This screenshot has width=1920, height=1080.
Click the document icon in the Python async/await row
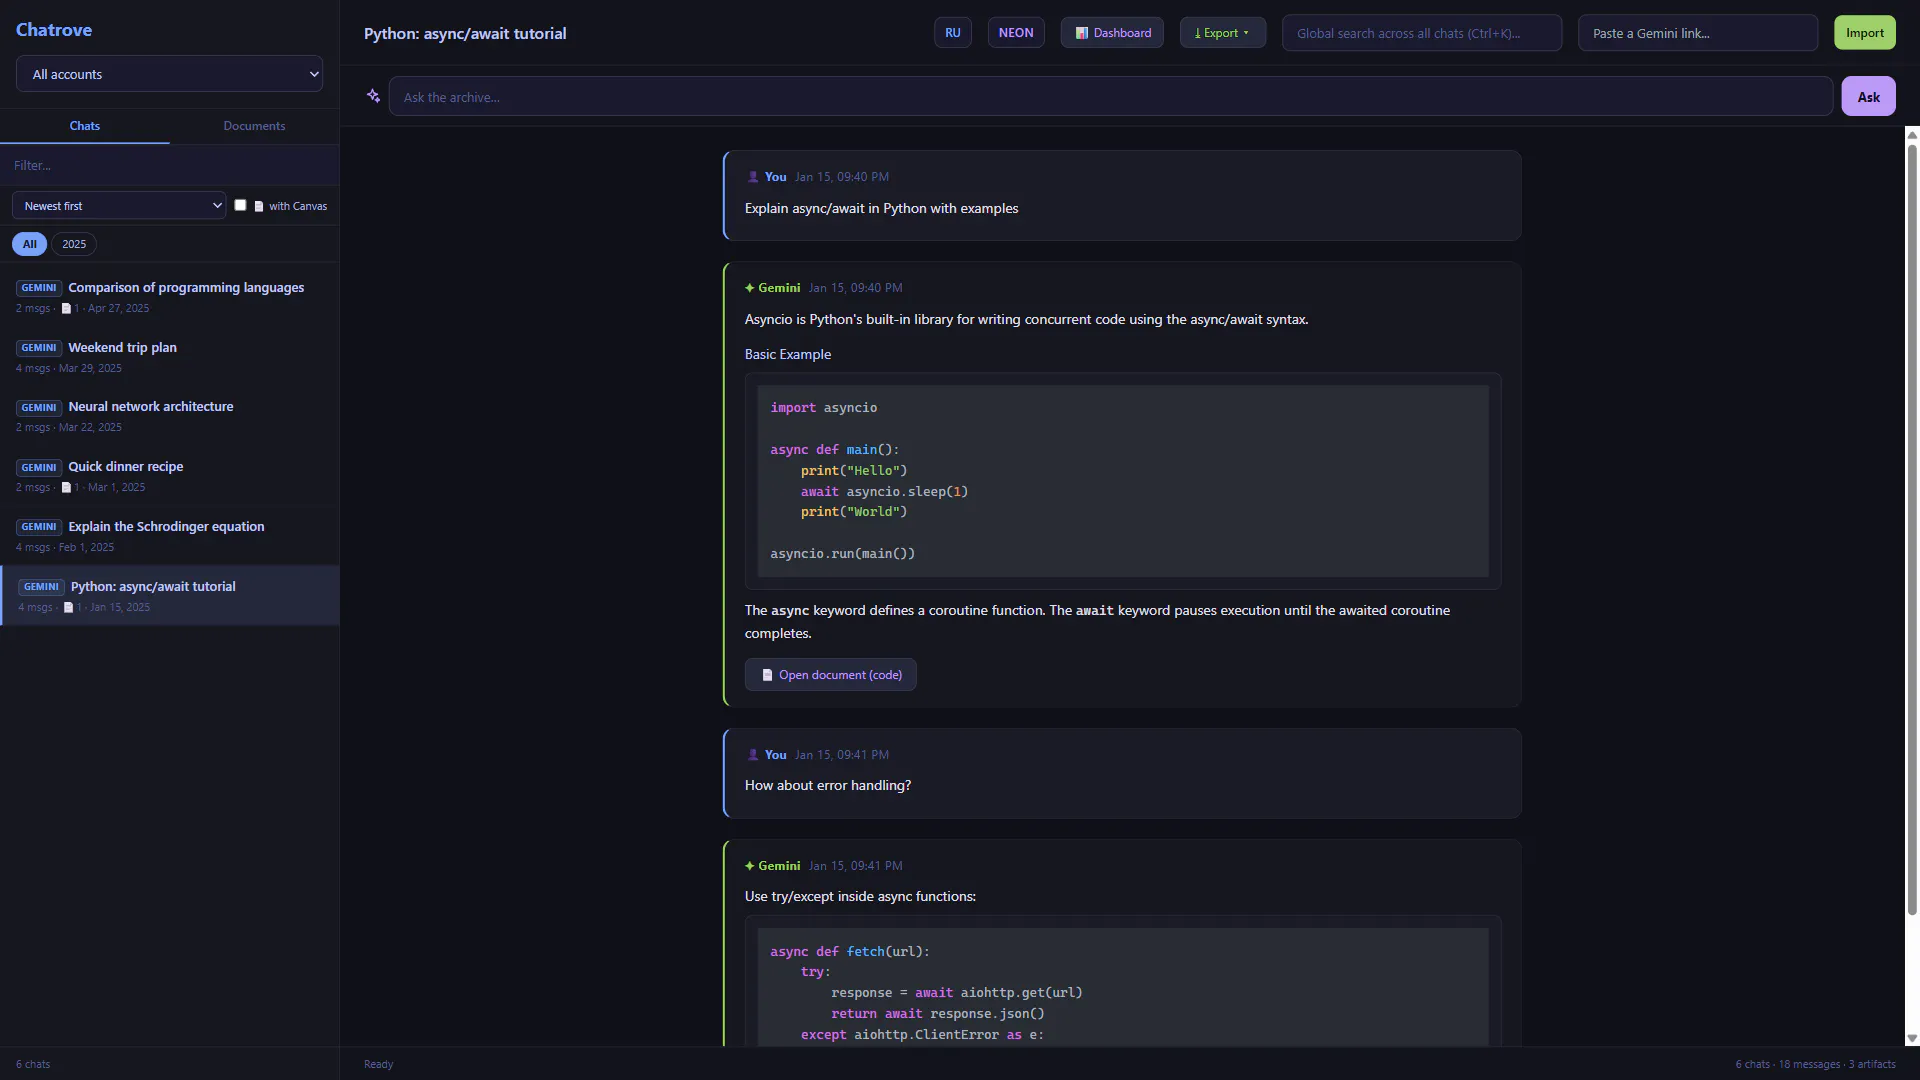click(68, 607)
